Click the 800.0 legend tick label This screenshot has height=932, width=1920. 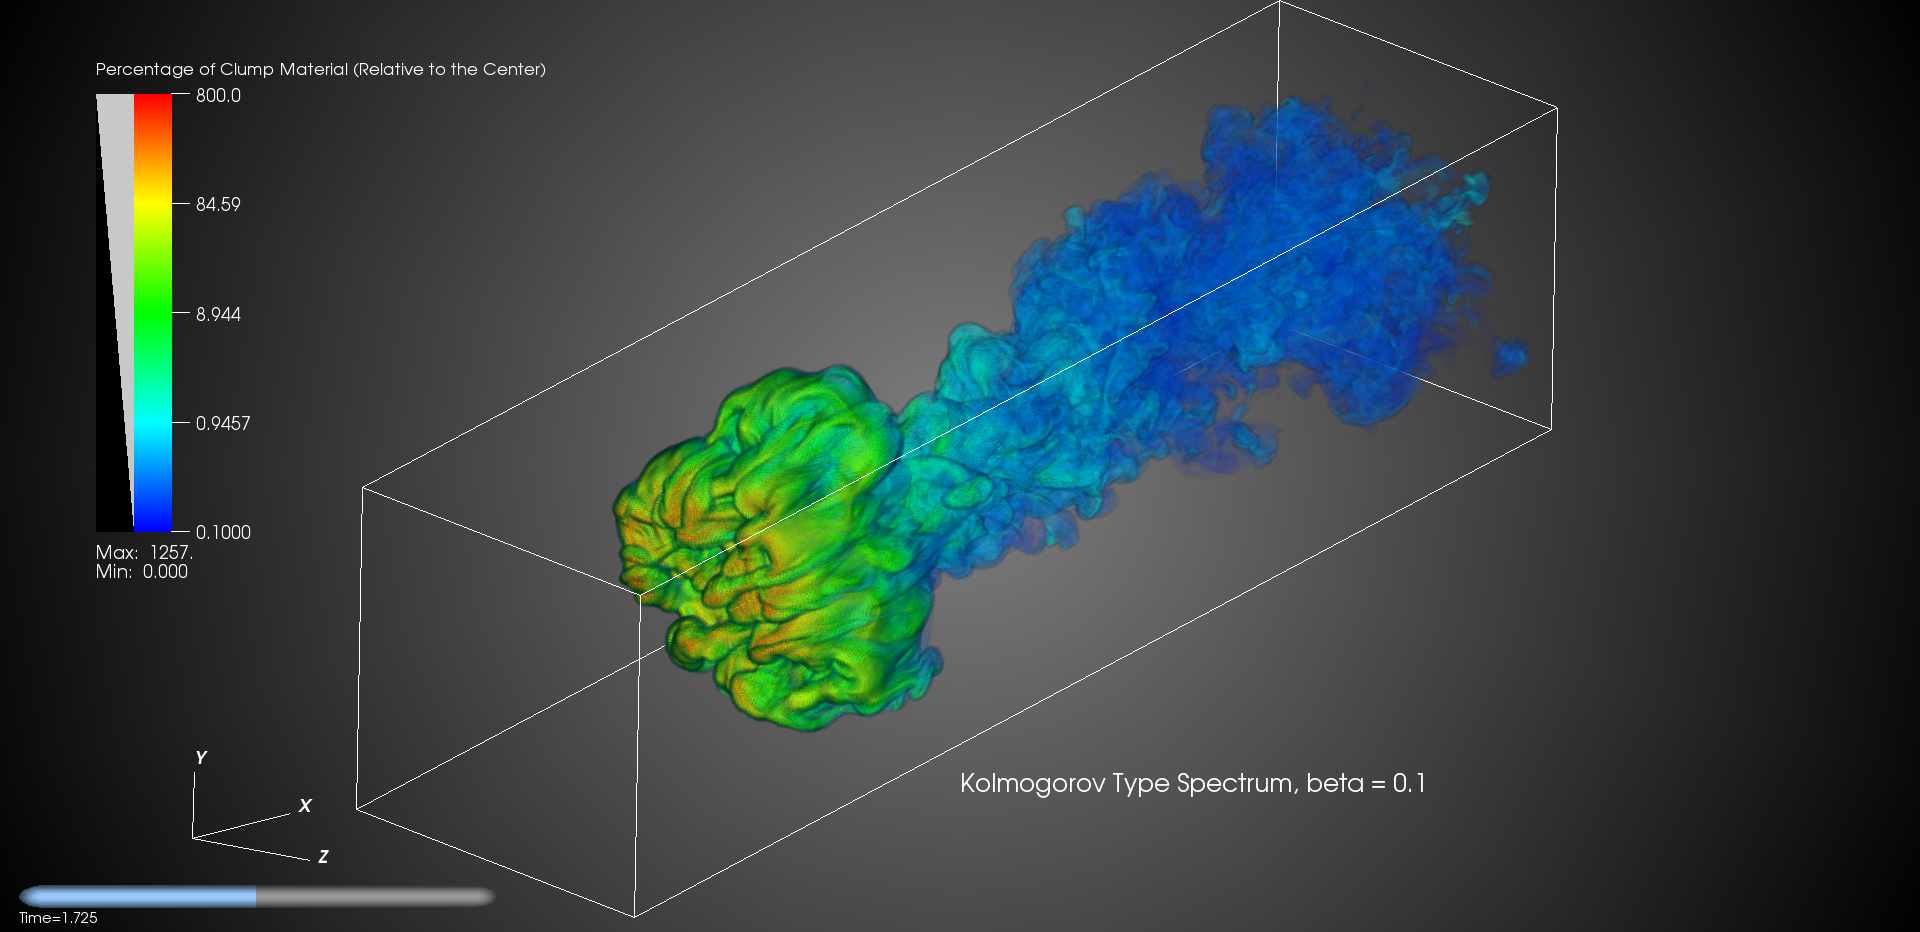[x=218, y=96]
